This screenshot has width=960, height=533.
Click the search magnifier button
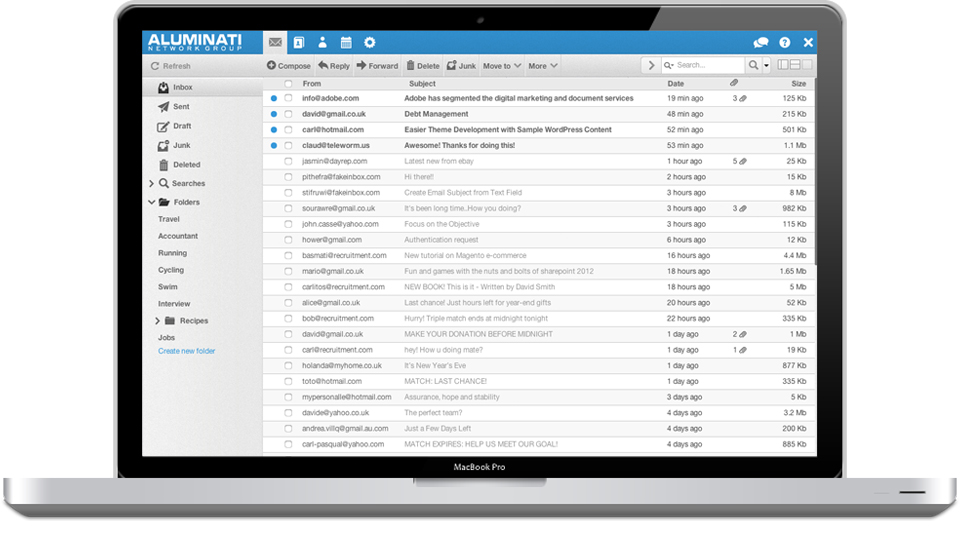point(753,66)
